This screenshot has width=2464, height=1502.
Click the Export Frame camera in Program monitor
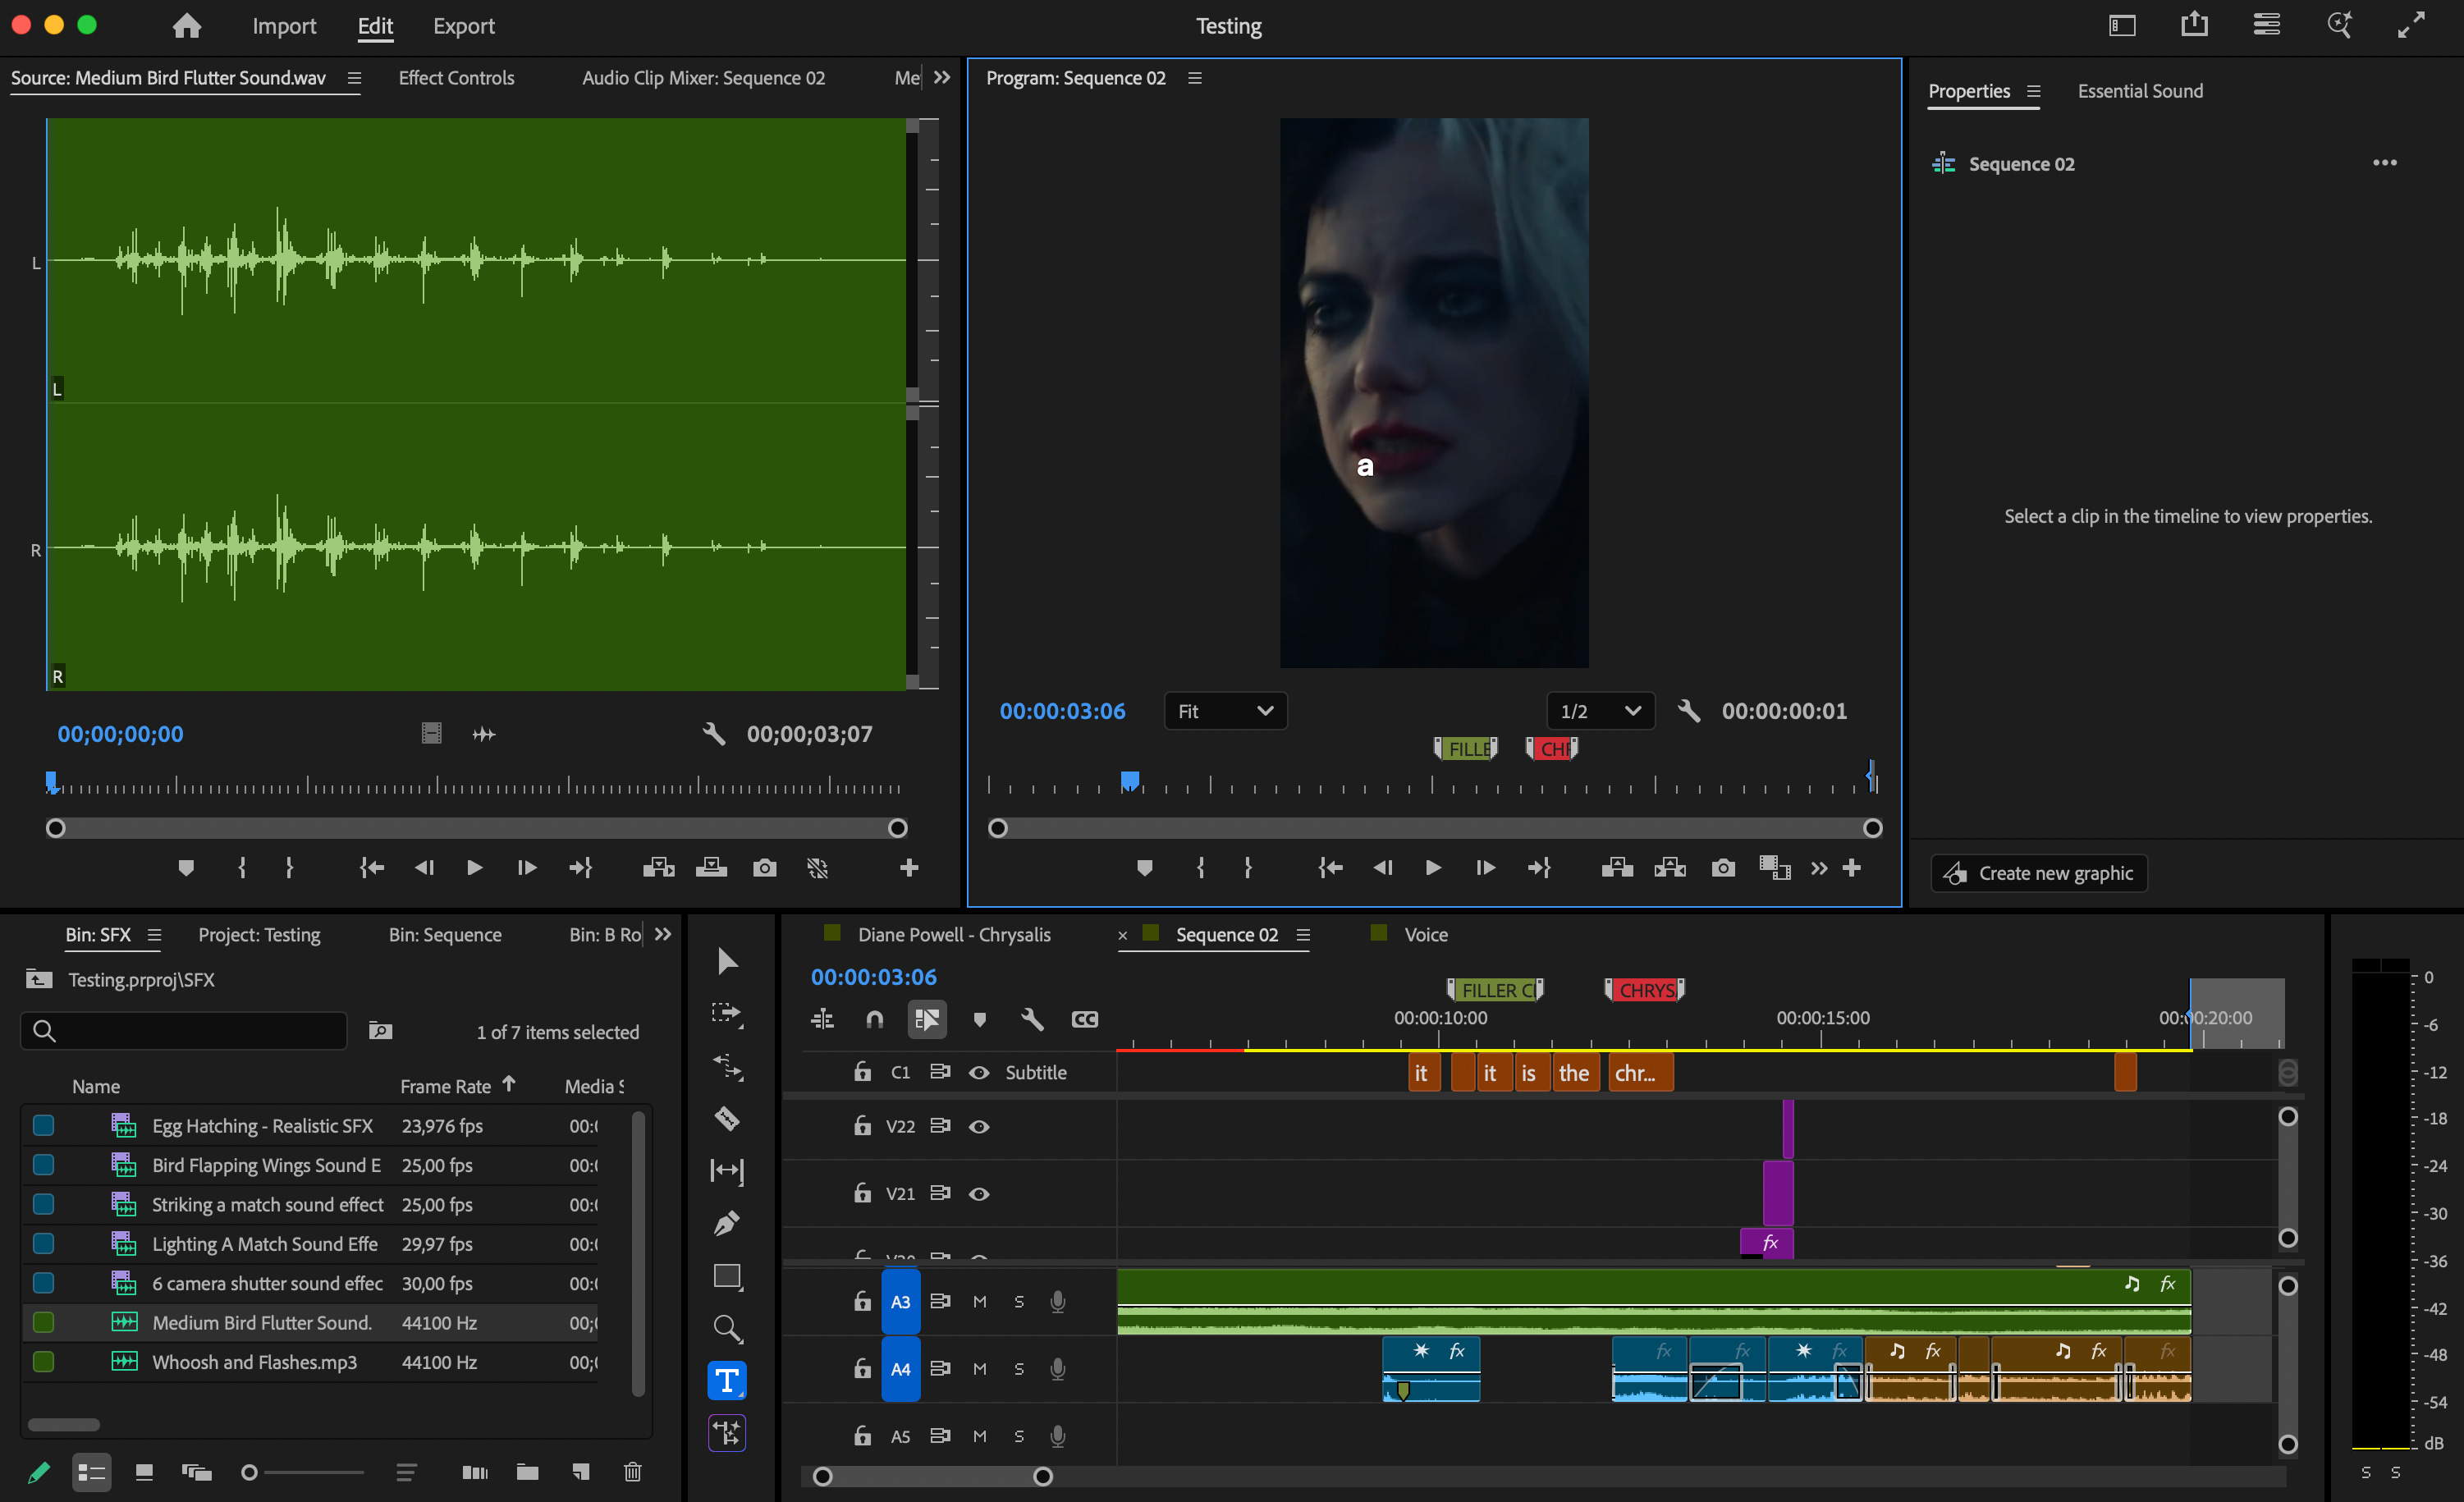[x=1722, y=868]
